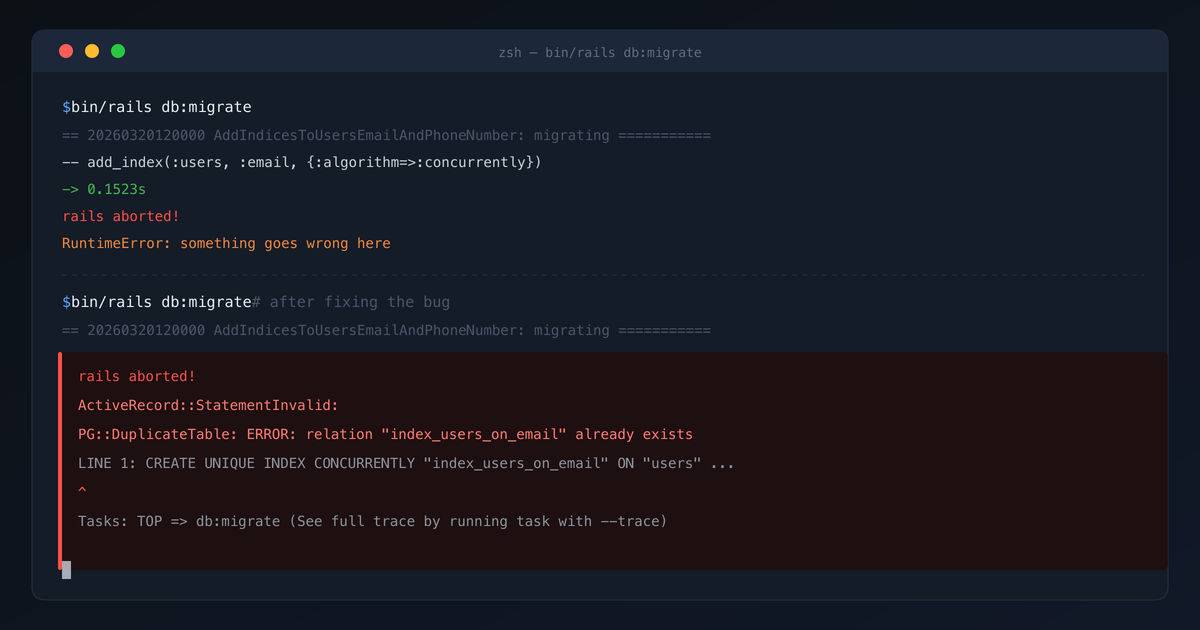Click the red close traffic light
Image resolution: width=1200 pixels, height=630 pixels.
(x=66, y=50)
